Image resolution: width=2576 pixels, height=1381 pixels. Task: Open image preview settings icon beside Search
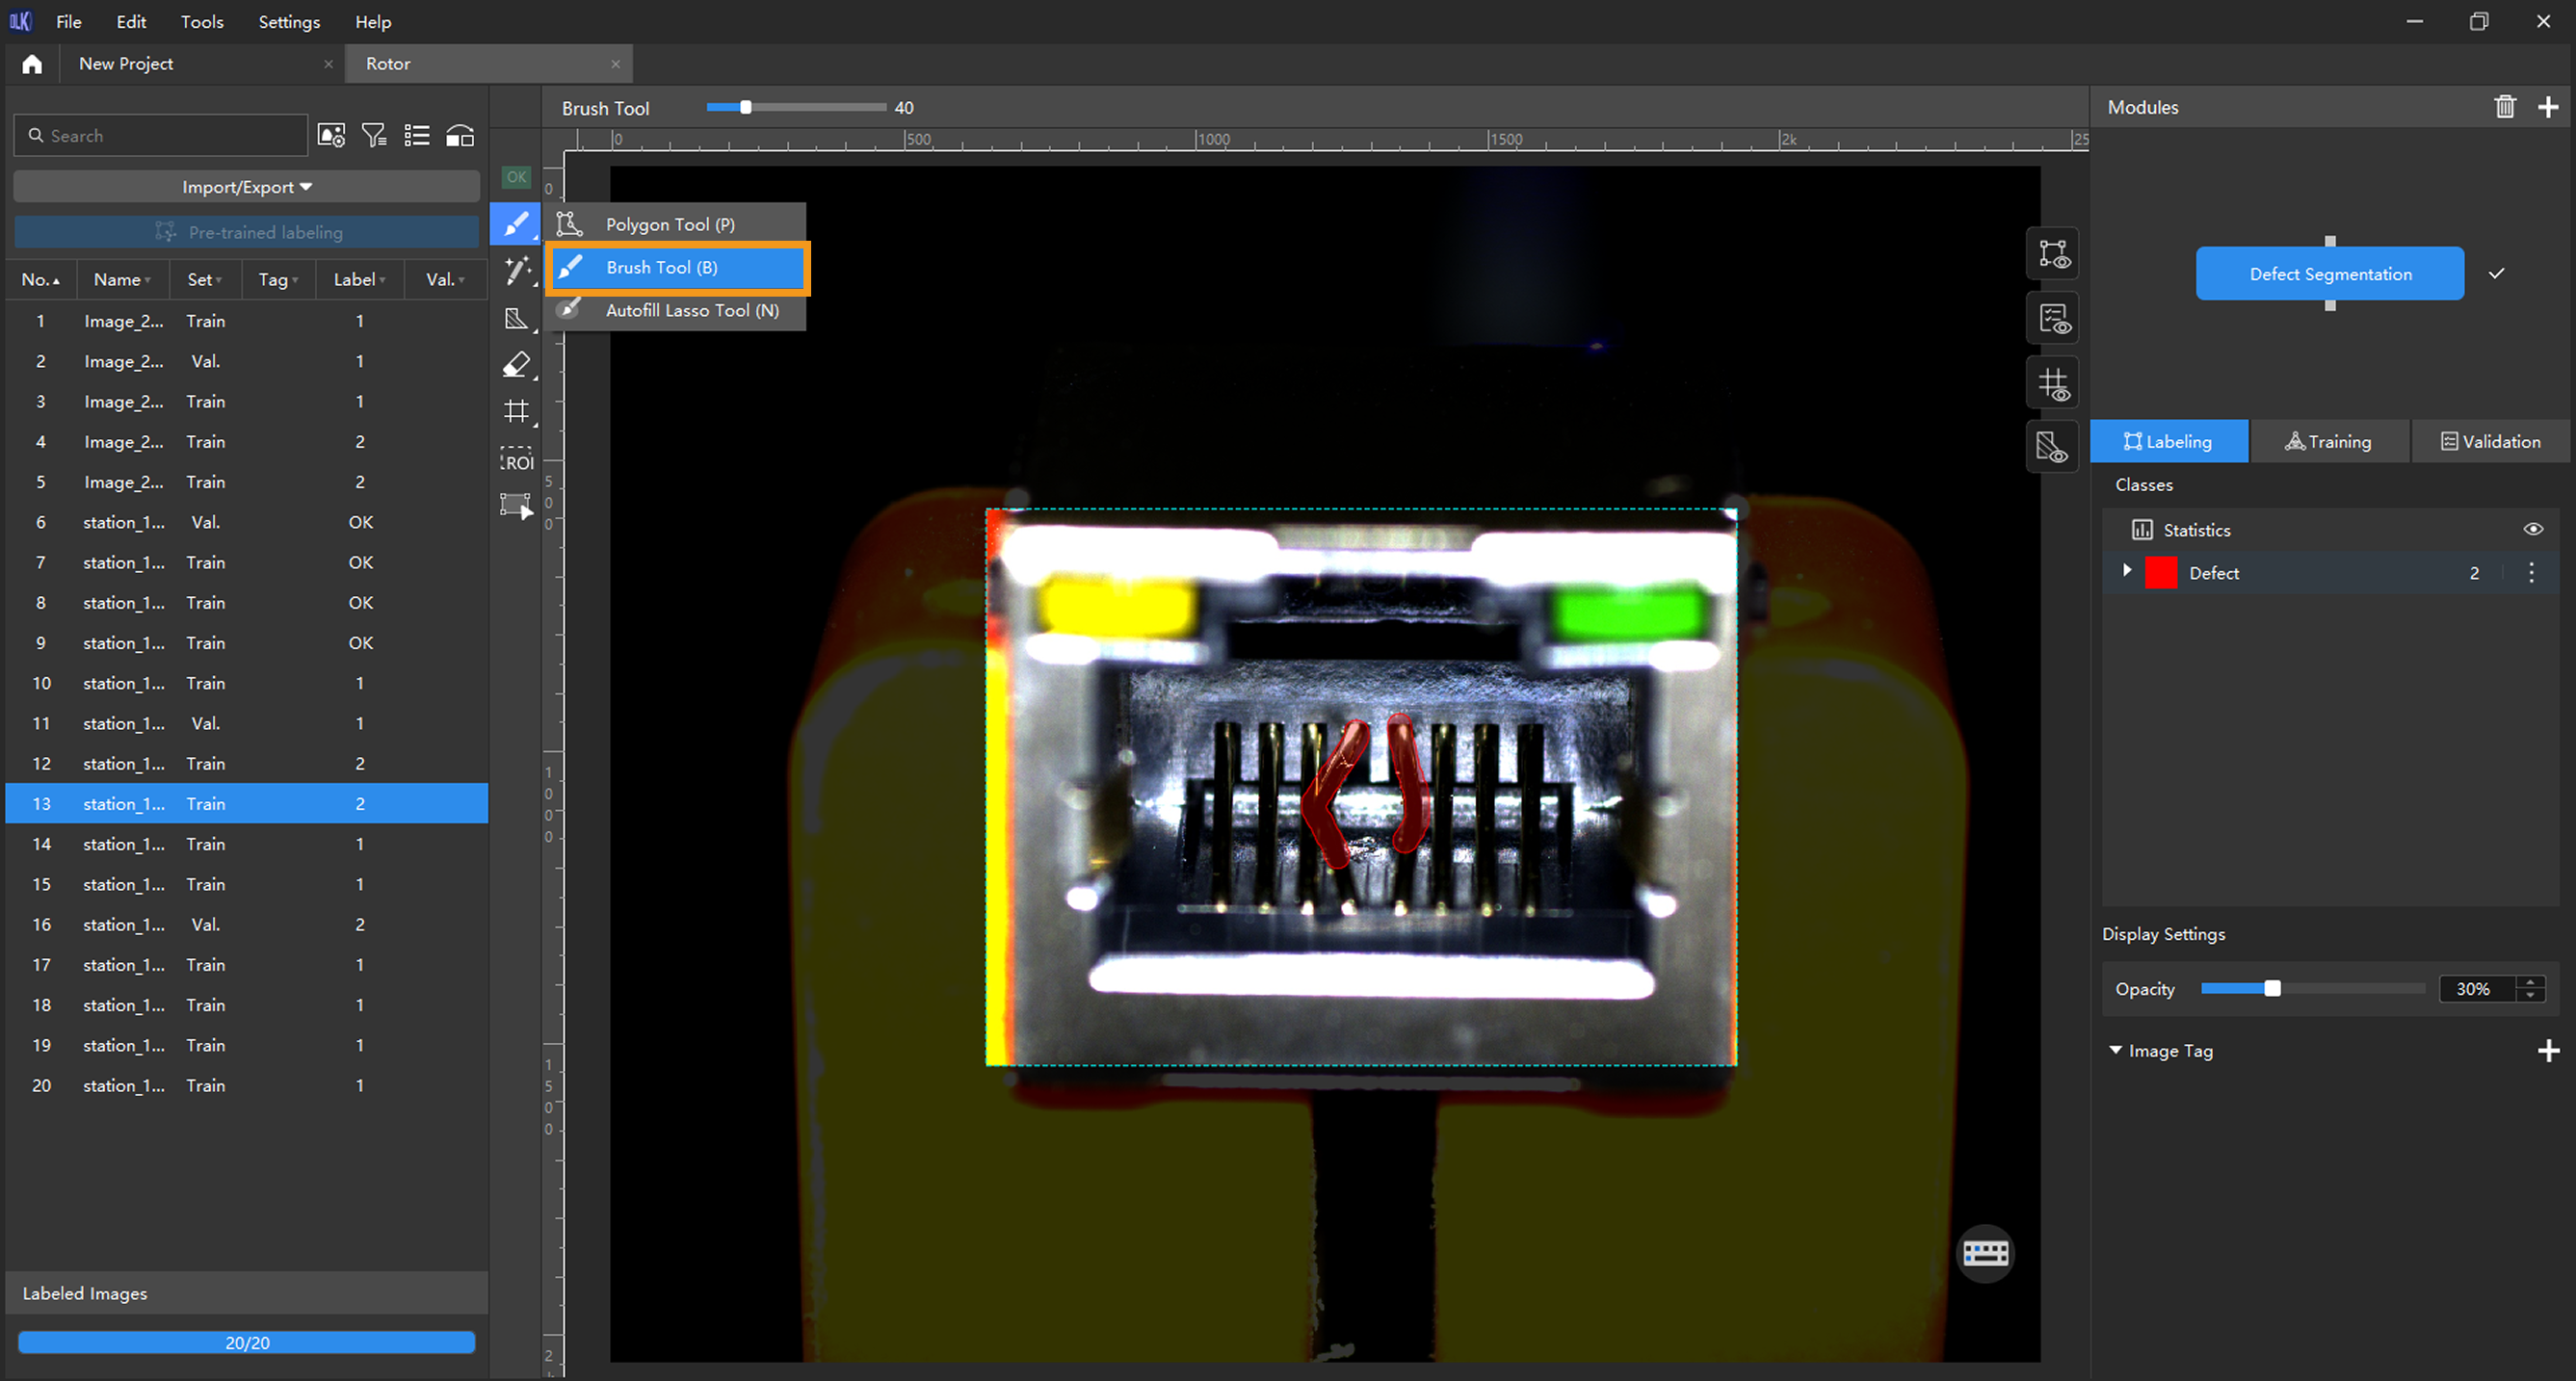(x=331, y=135)
